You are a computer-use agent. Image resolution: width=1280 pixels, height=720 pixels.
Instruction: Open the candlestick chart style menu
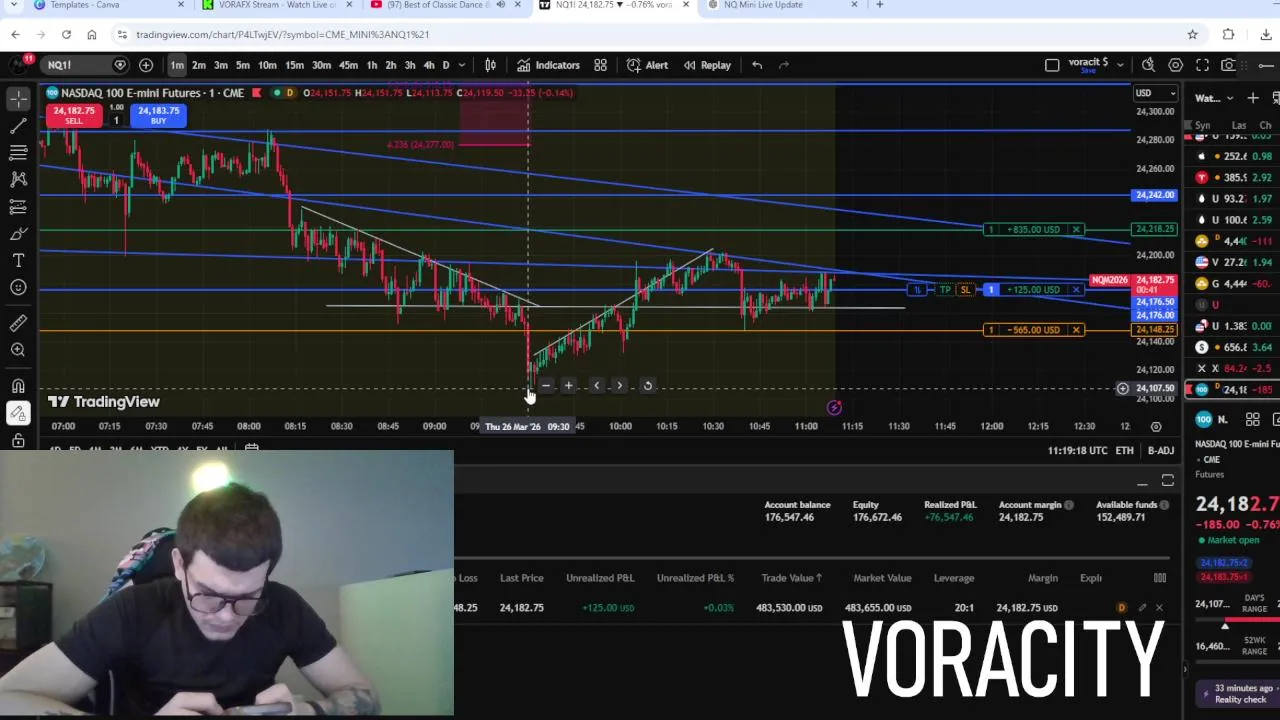pyautogui.click(x=491, y=65)
